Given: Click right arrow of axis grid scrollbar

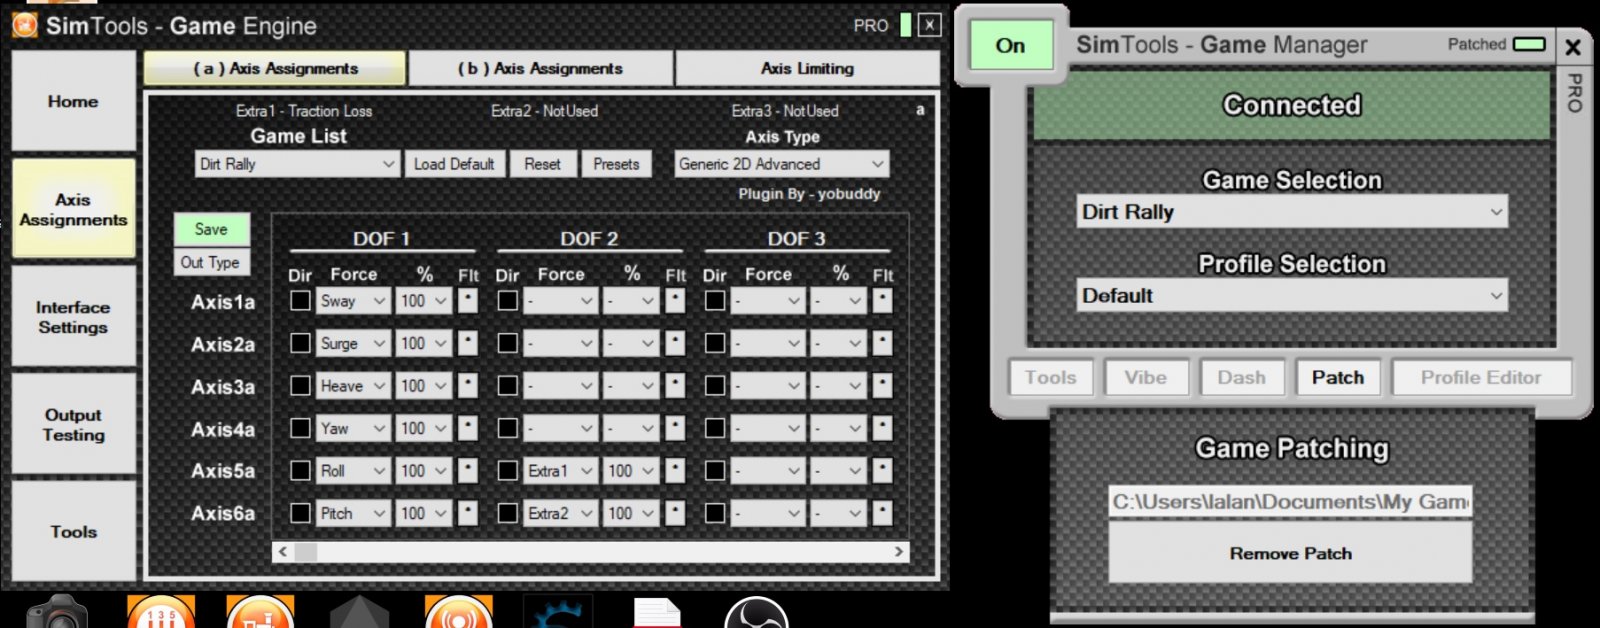Looking at the screenshot, I should [x=899, y=551].
